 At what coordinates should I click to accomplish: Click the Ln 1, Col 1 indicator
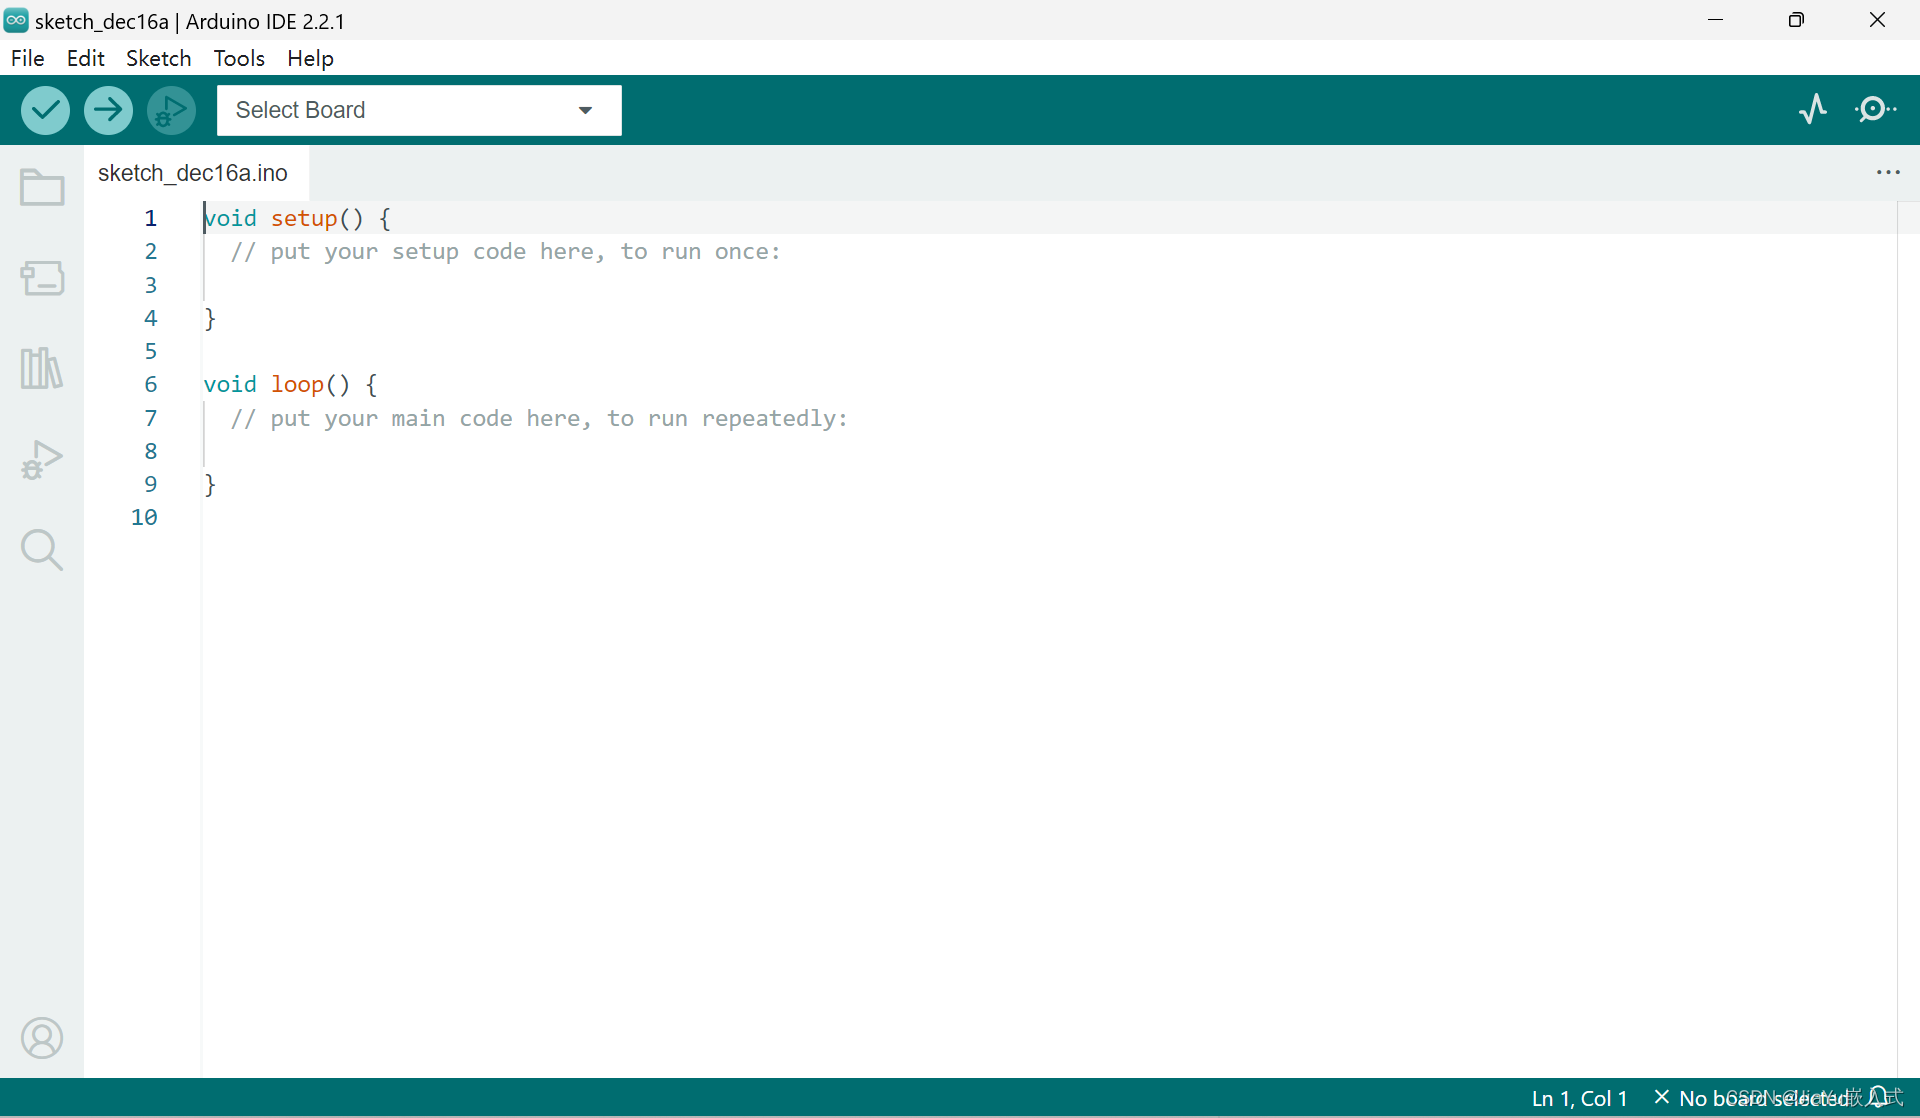tap(1579, 1098)
